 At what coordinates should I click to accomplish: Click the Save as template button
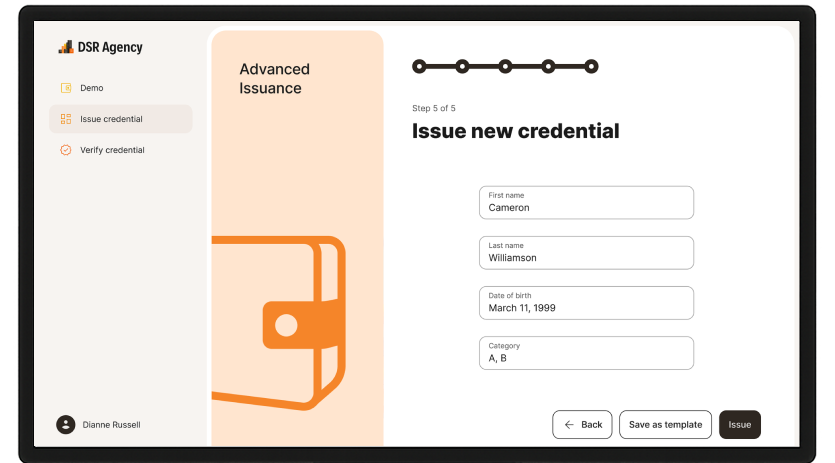[x=665, y=425]
